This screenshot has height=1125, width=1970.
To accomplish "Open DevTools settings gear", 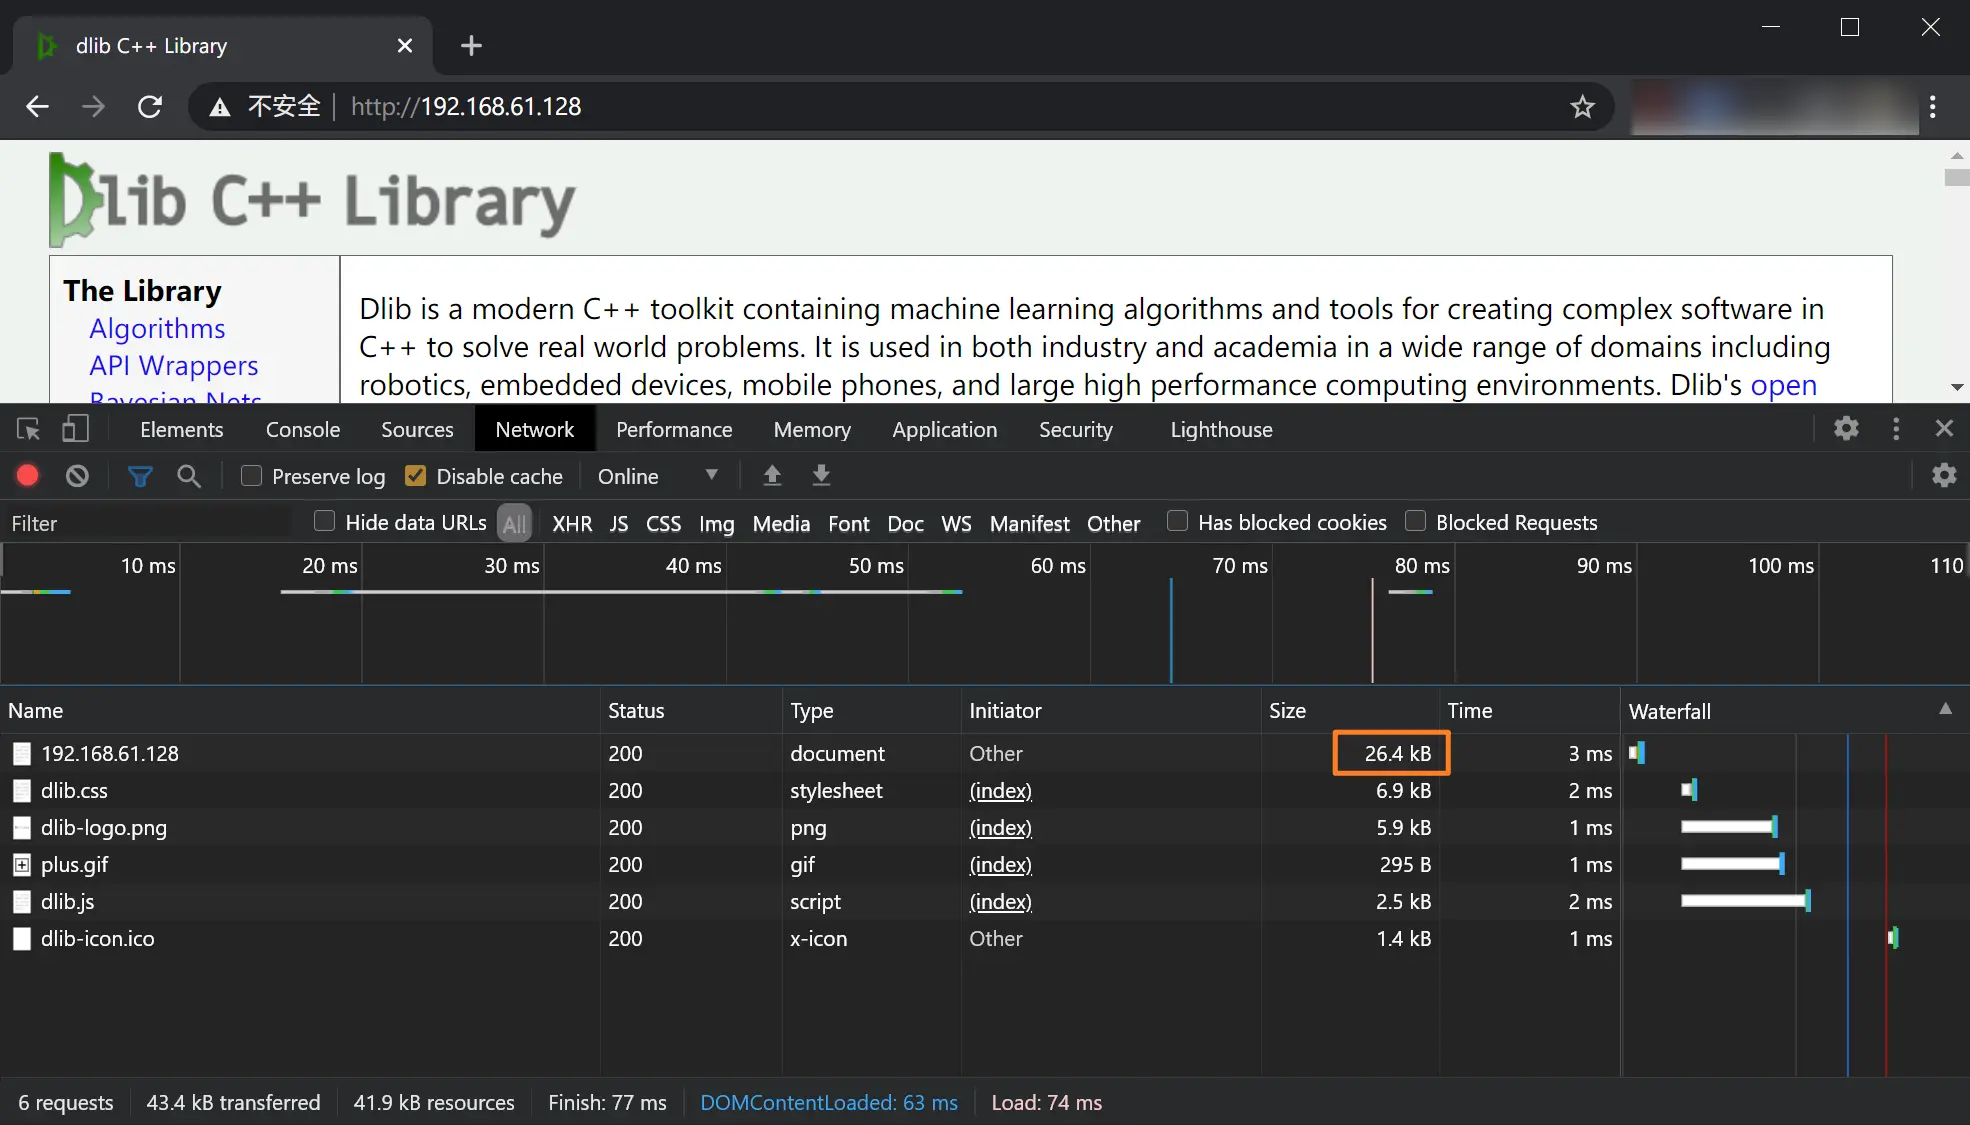I will click(x=1846, y=429).
